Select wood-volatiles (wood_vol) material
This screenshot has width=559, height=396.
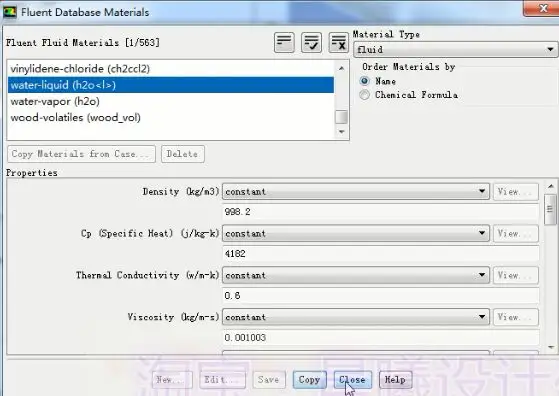[171, 117]
